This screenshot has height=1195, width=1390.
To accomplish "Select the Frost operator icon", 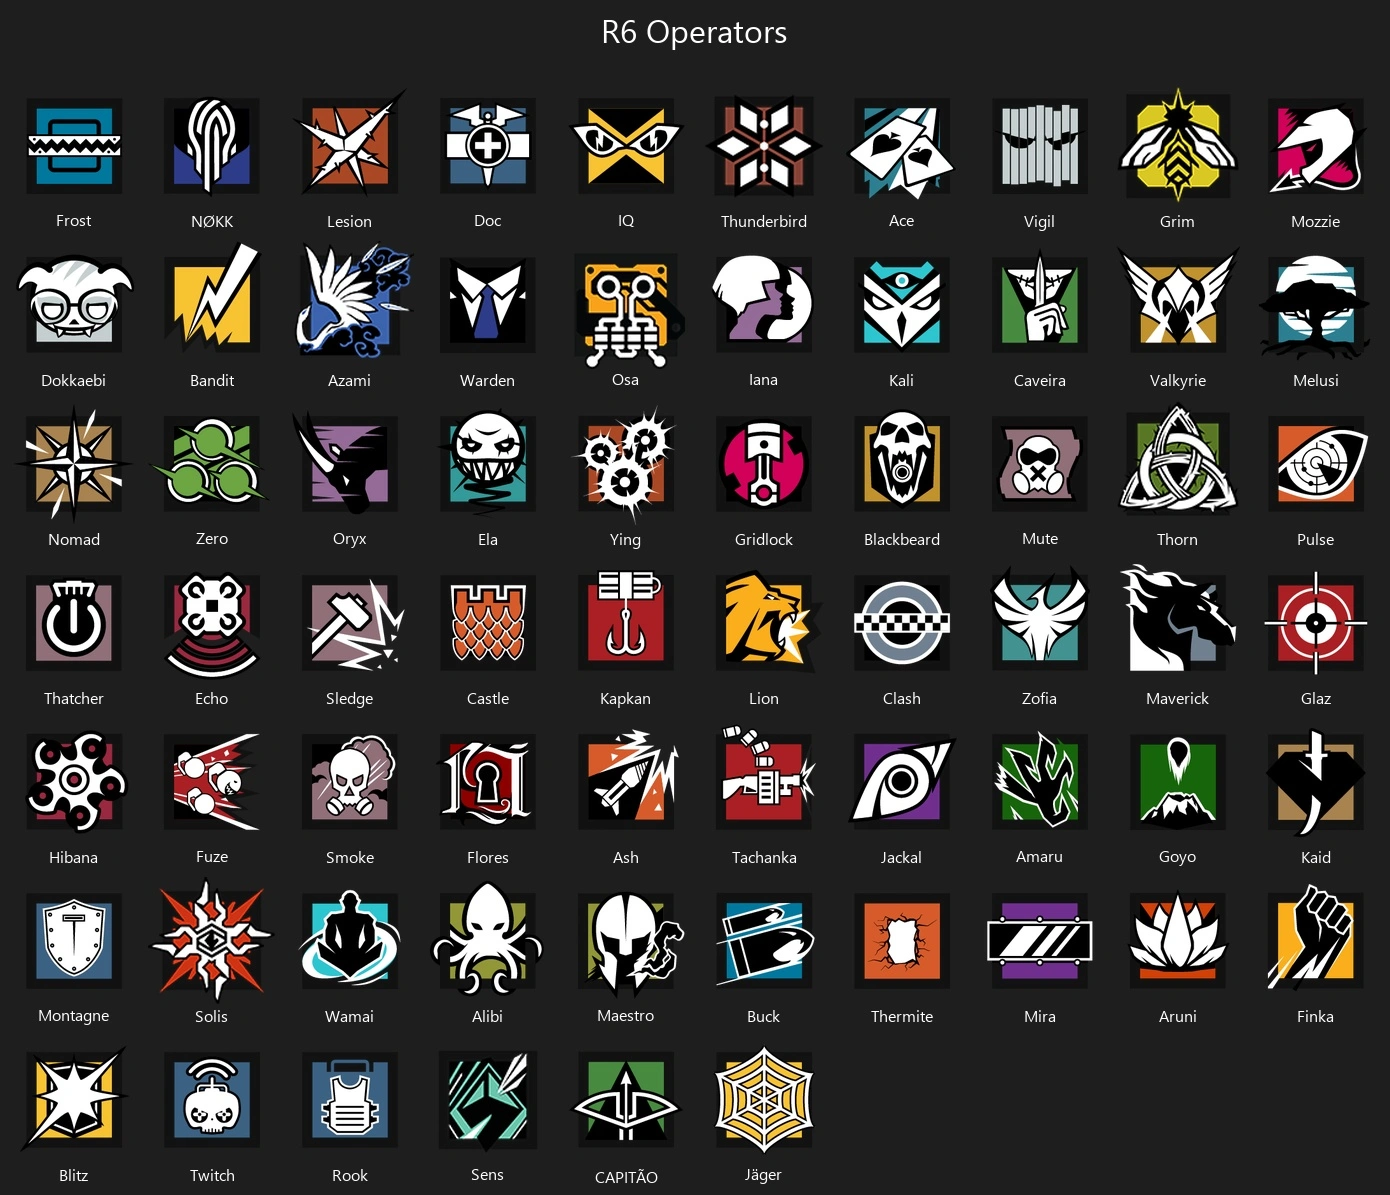I will pos(74,146).
